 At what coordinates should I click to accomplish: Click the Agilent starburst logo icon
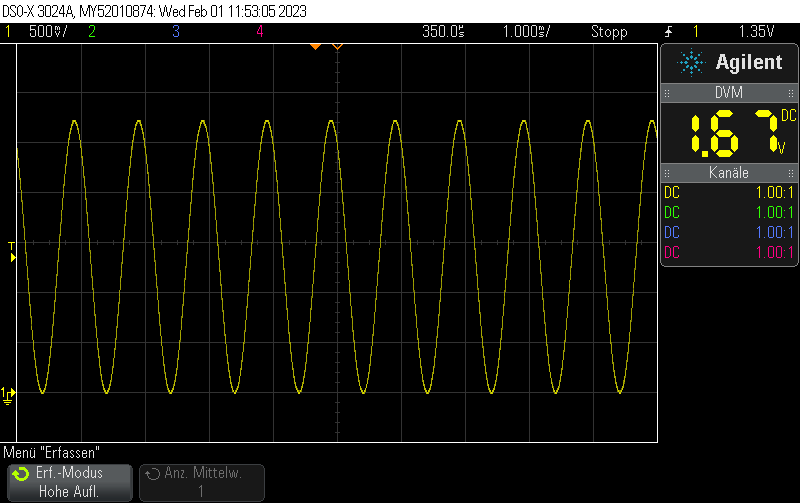(x=691, y=62)
